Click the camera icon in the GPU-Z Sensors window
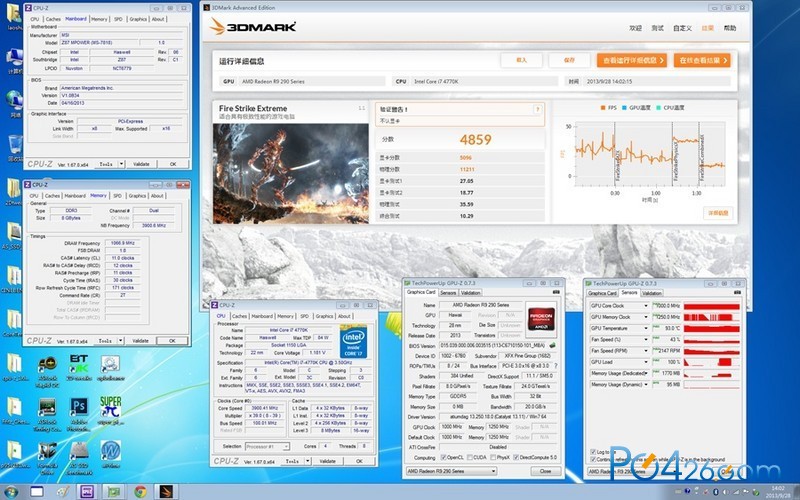 [737, 292]
